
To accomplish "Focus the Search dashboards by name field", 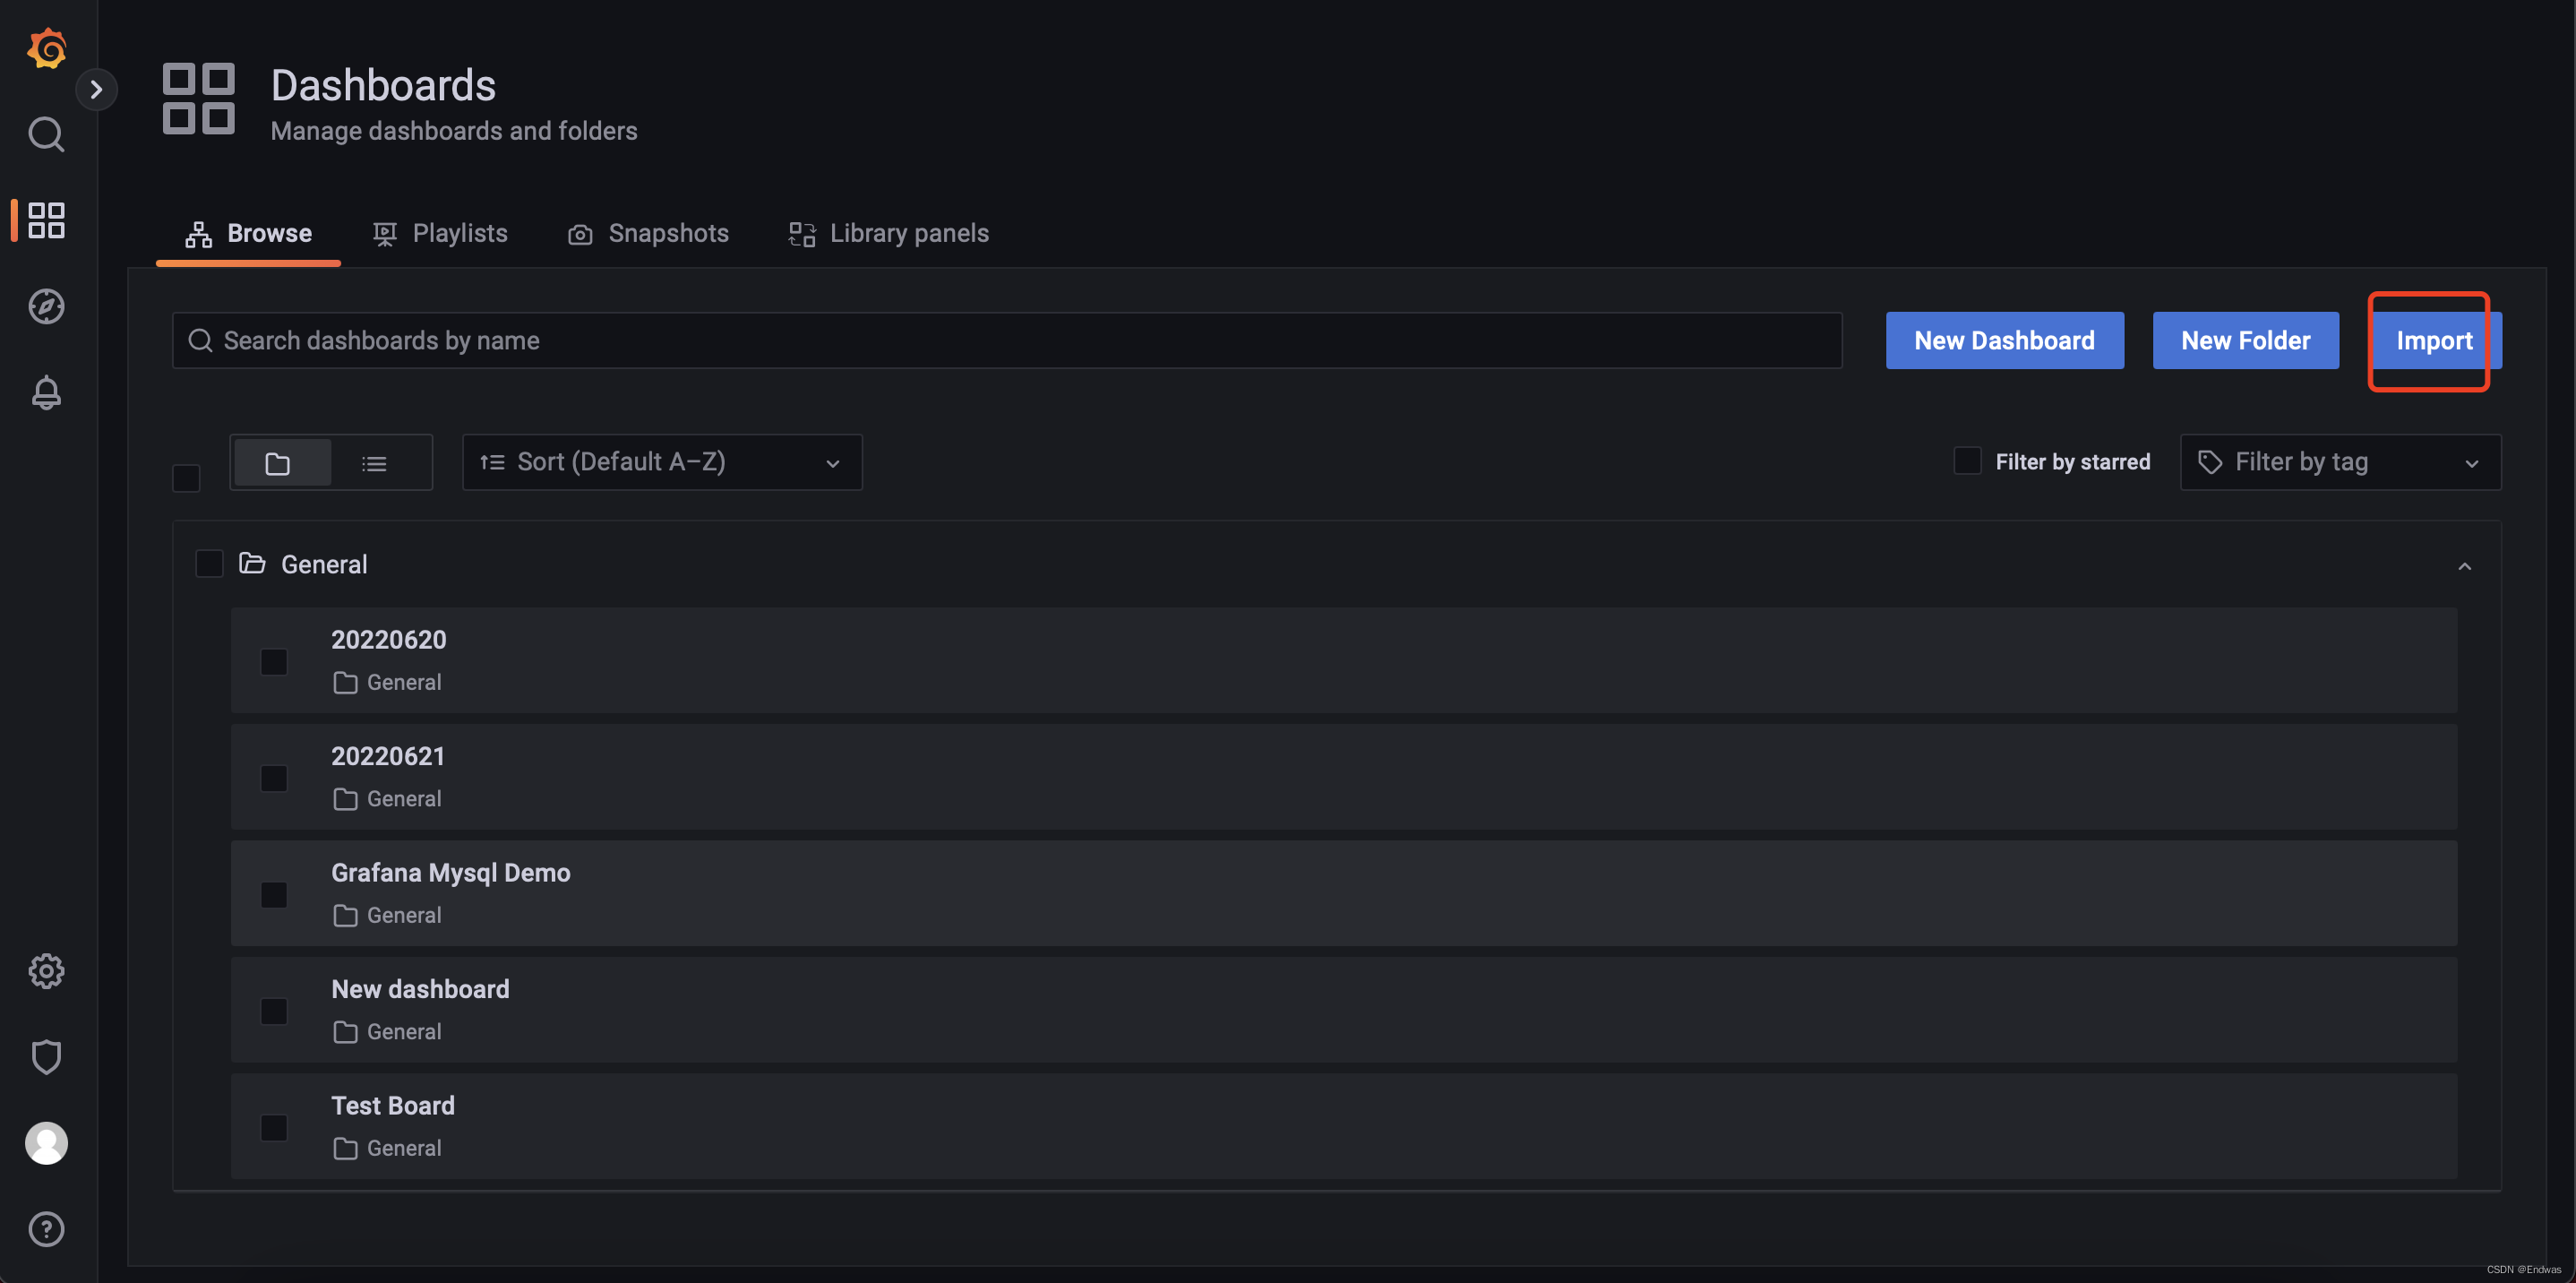I will (x=1006, y=341).
